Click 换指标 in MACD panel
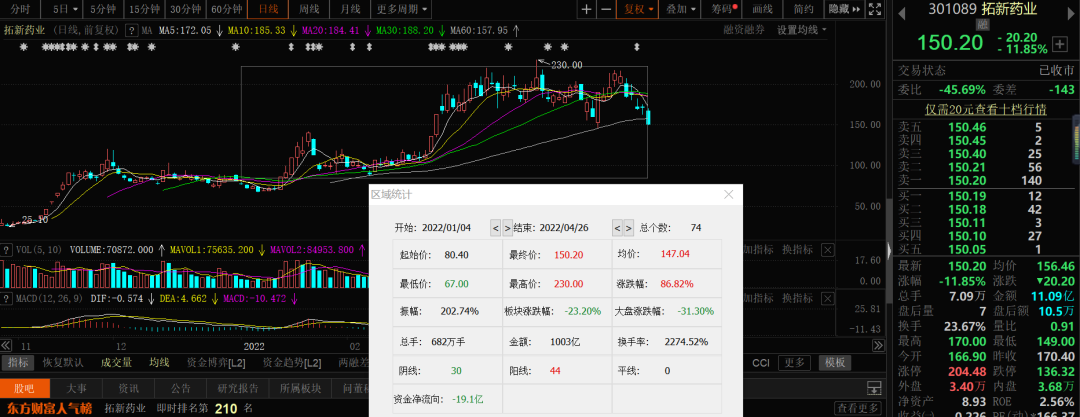The image size is (1080, 417). pyautogui.click(x=798, y=297)
